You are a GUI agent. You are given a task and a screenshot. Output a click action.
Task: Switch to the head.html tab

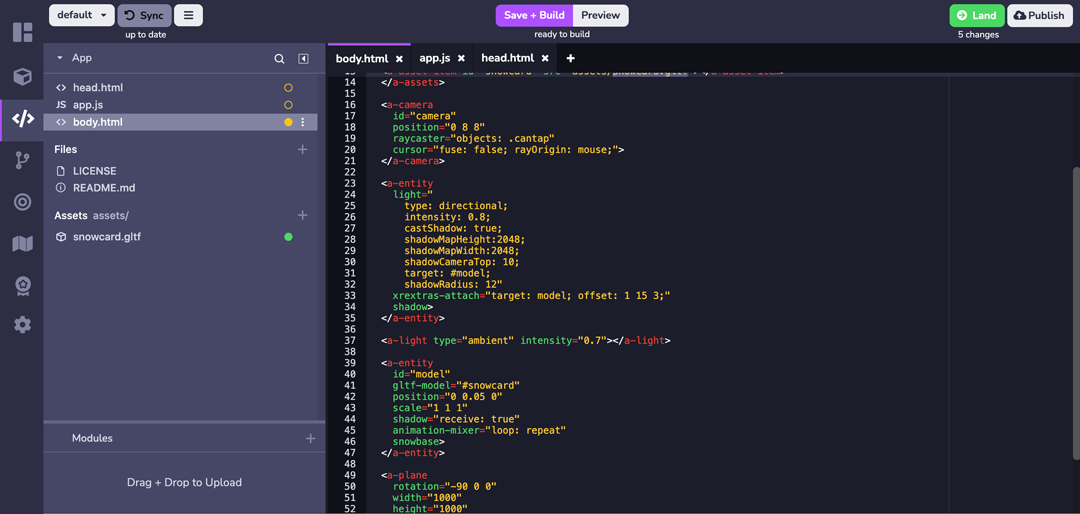click(x=508, y=59)
